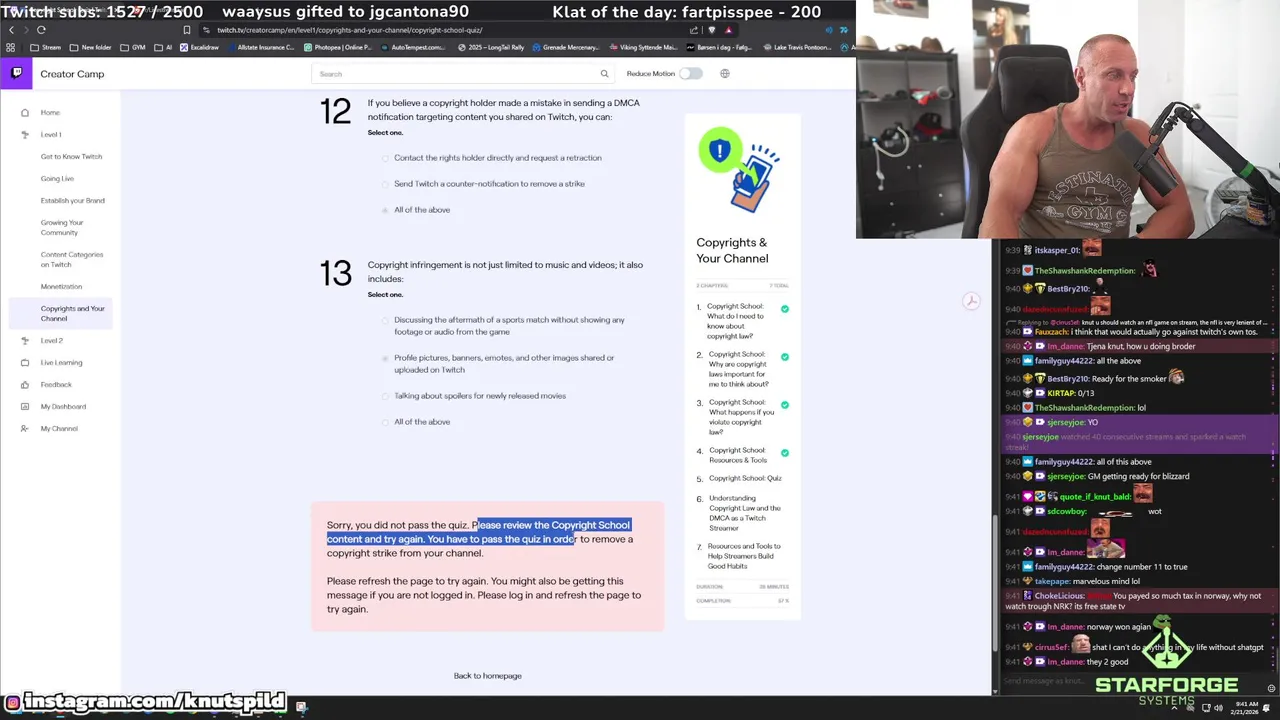
Task: Open the Stream bookmarks folder
Action: click(x=45, y=47)
